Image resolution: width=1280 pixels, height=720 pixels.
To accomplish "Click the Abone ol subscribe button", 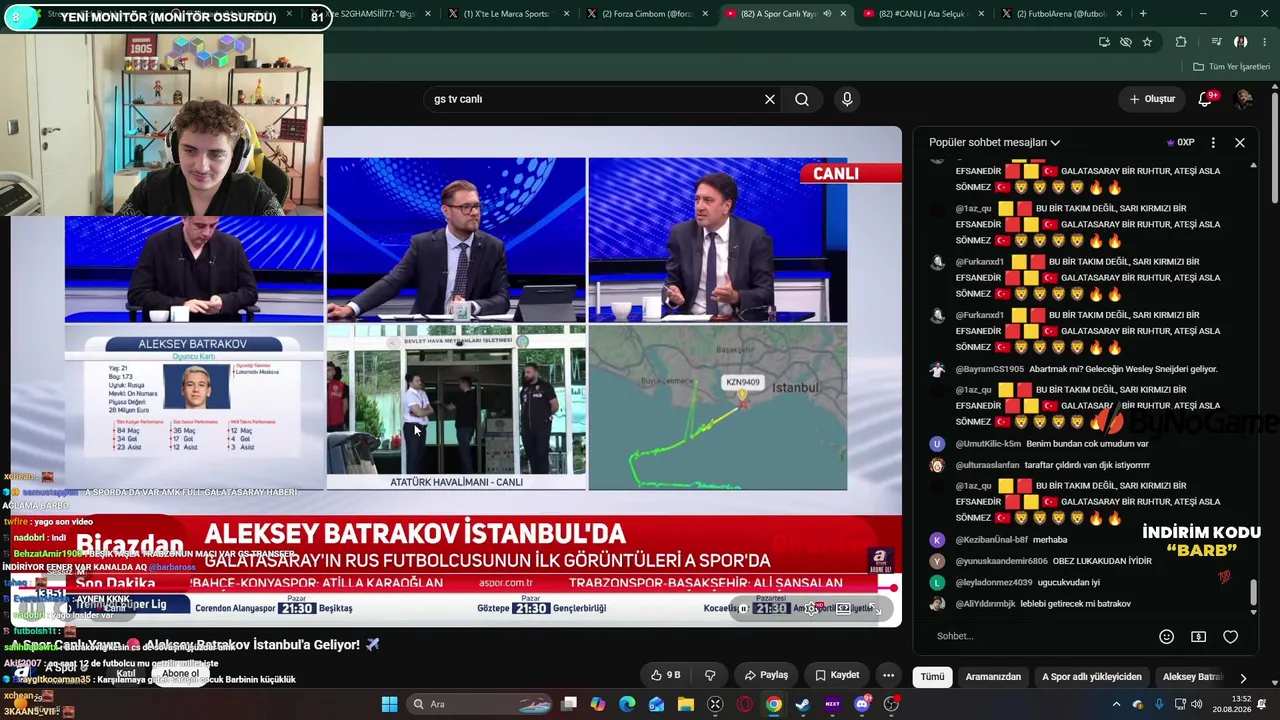I will coord(181,673).
